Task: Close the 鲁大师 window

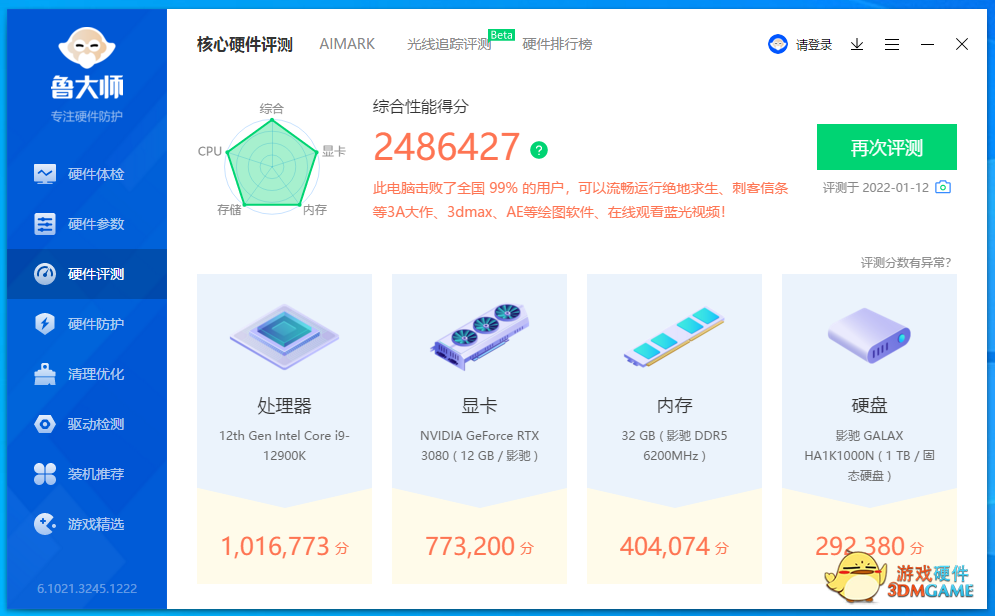Action: [962, 44]
